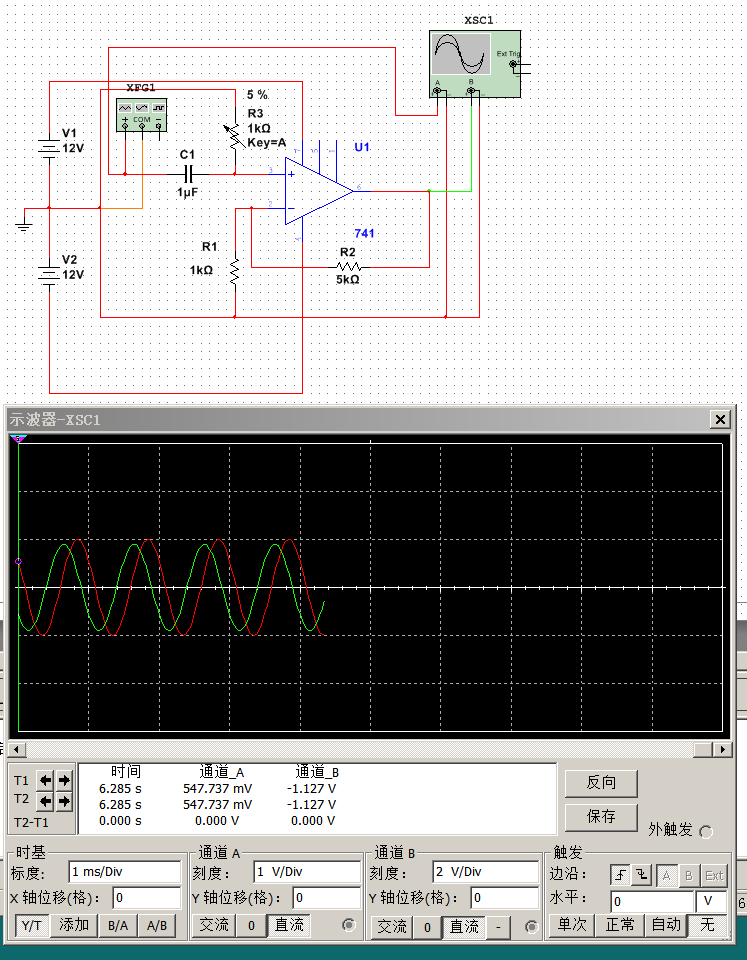Set trigger mode to 正常
This screenshot has width=747, height=960.
click(620, 924)
